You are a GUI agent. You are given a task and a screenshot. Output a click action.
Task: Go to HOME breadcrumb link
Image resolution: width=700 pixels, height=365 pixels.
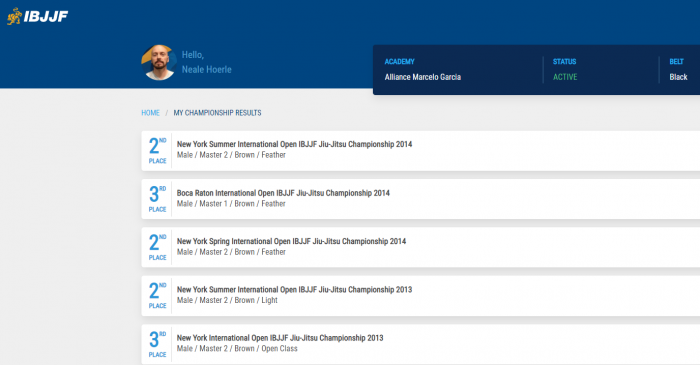pos(150,113)
